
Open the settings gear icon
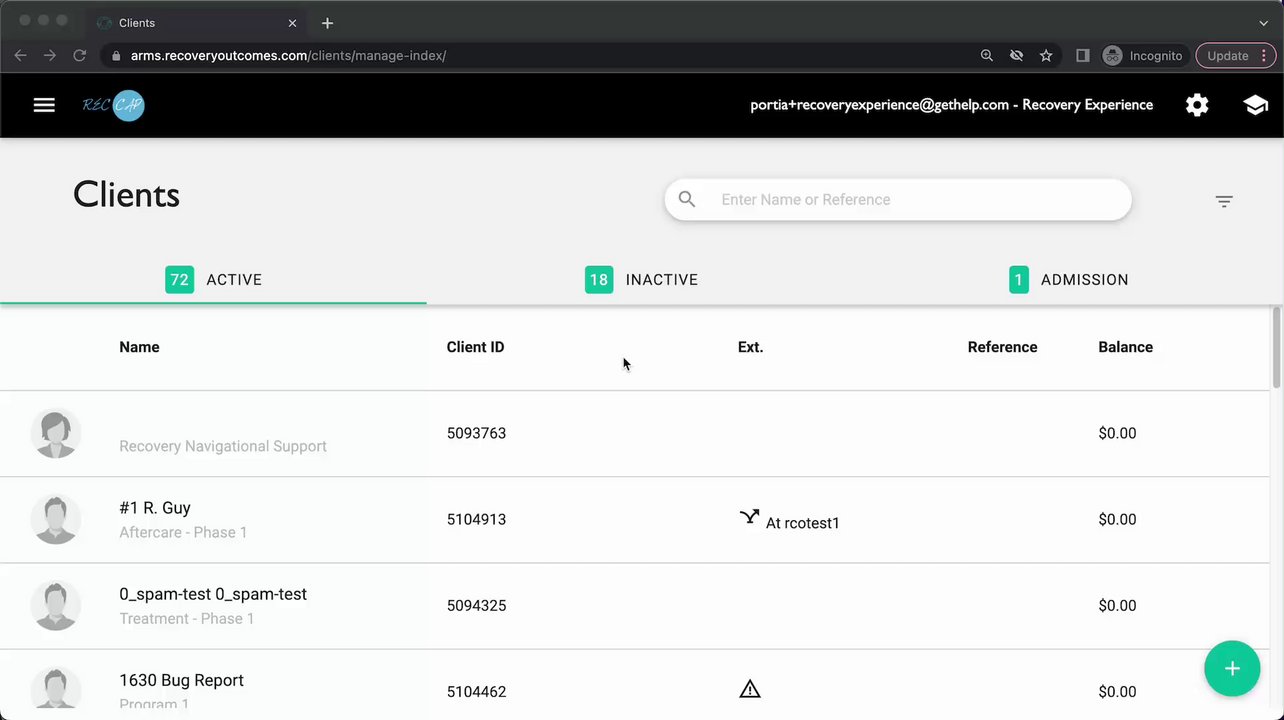pos(1197,105)
